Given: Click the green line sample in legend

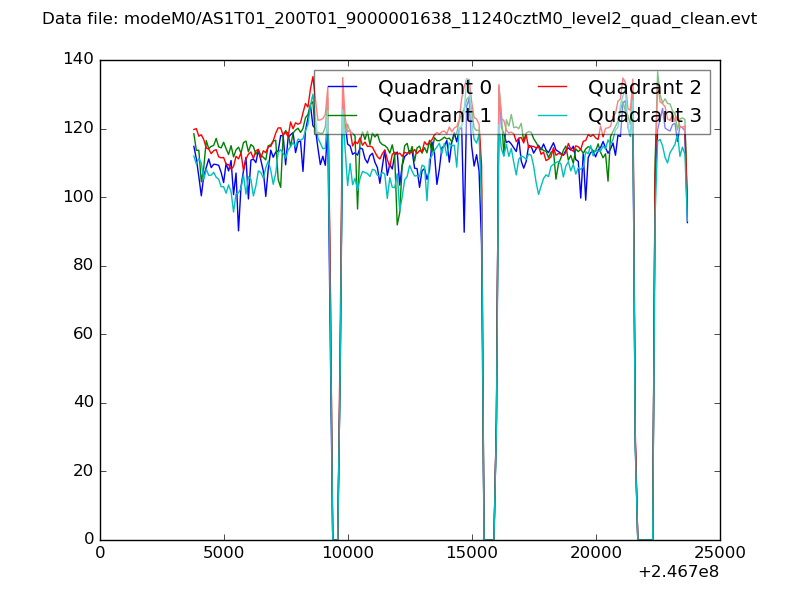Looking at the screenshot, I should (x=342, y=116).
